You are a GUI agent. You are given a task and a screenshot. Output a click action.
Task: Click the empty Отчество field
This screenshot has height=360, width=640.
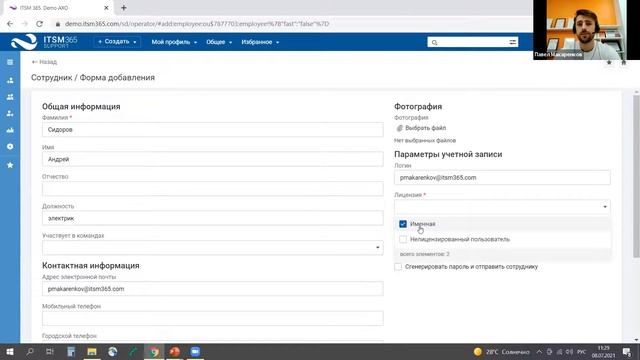click(x=213, y=189)
